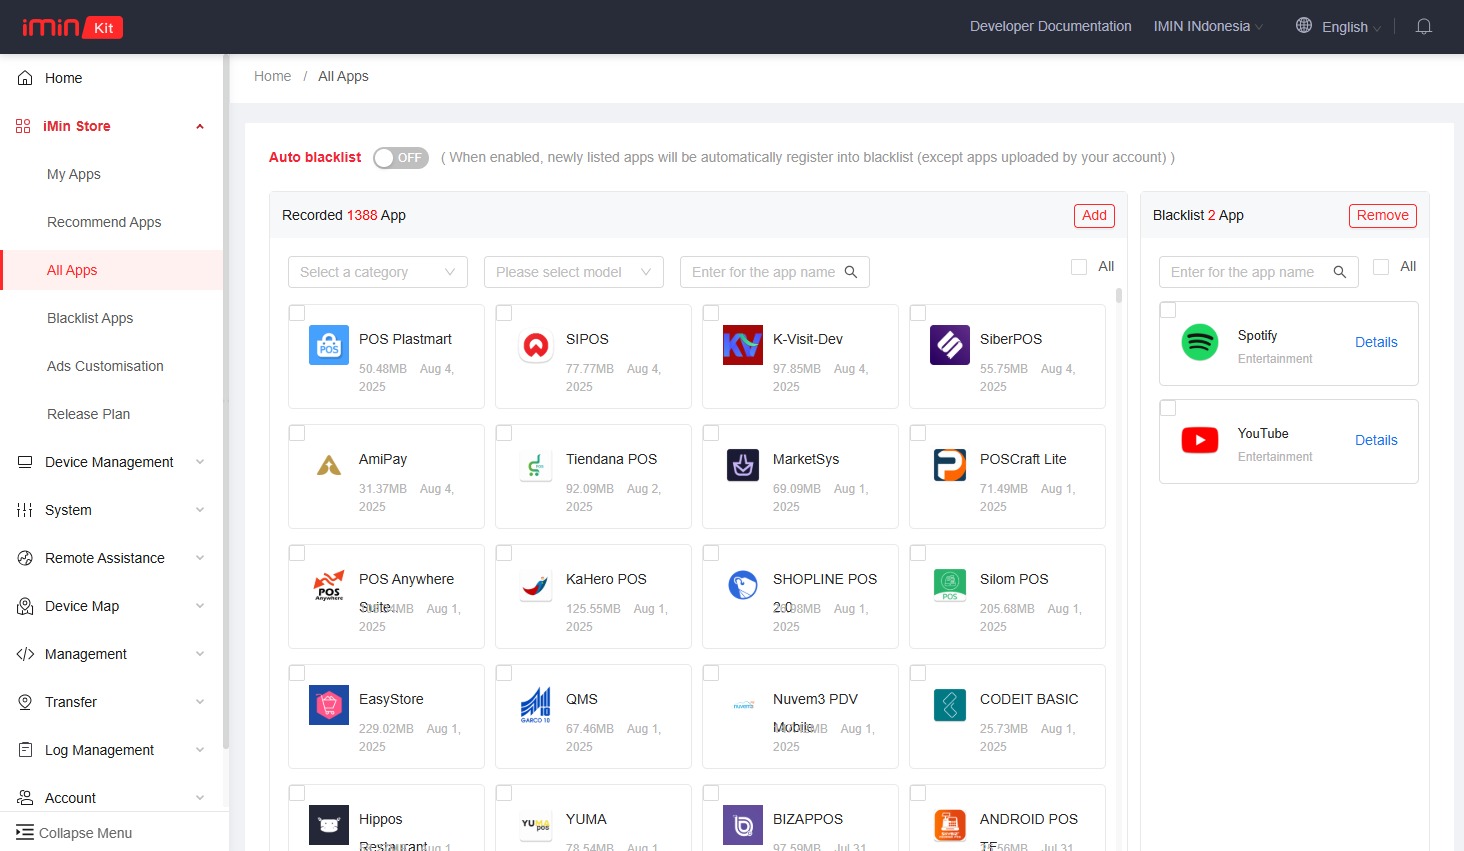Click the SIPOS app icon
Viewport: 1464px width, 851px height.
[535, 345]
